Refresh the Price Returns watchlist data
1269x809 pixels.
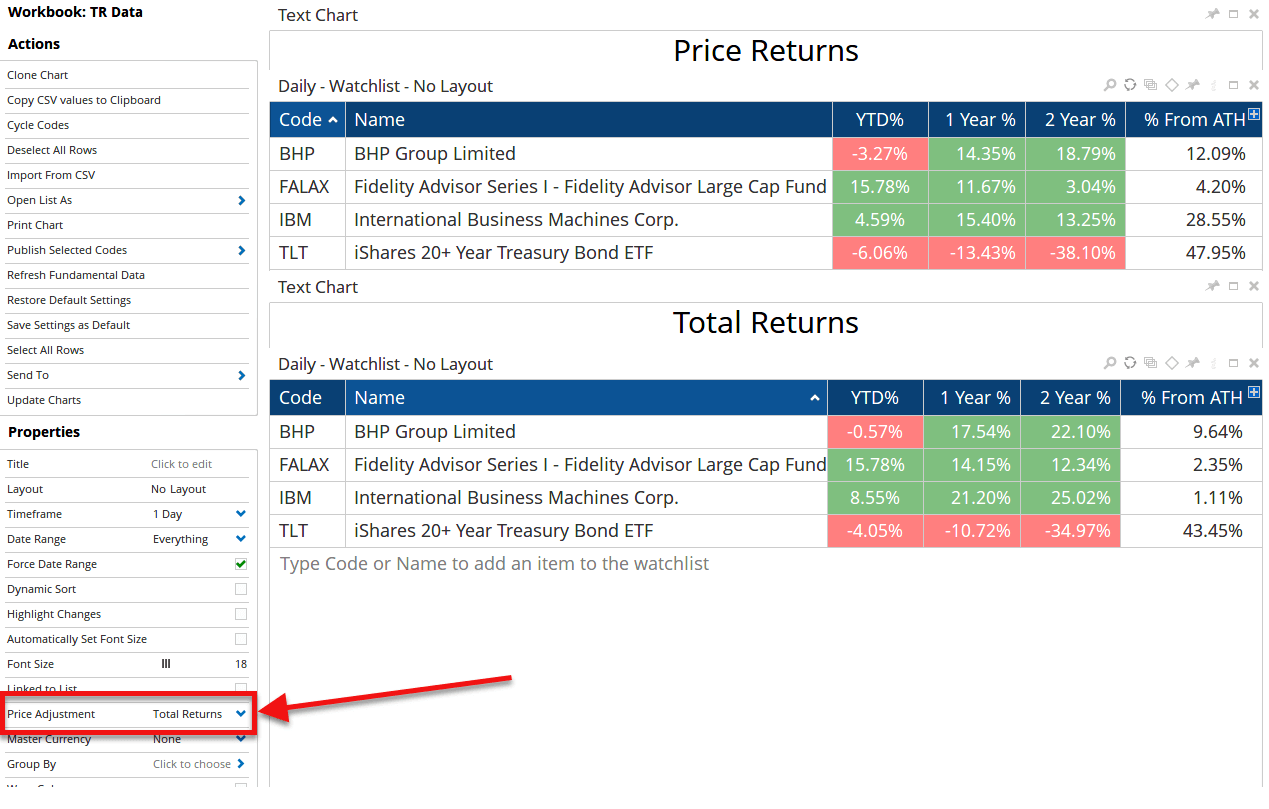point(1130,85)
